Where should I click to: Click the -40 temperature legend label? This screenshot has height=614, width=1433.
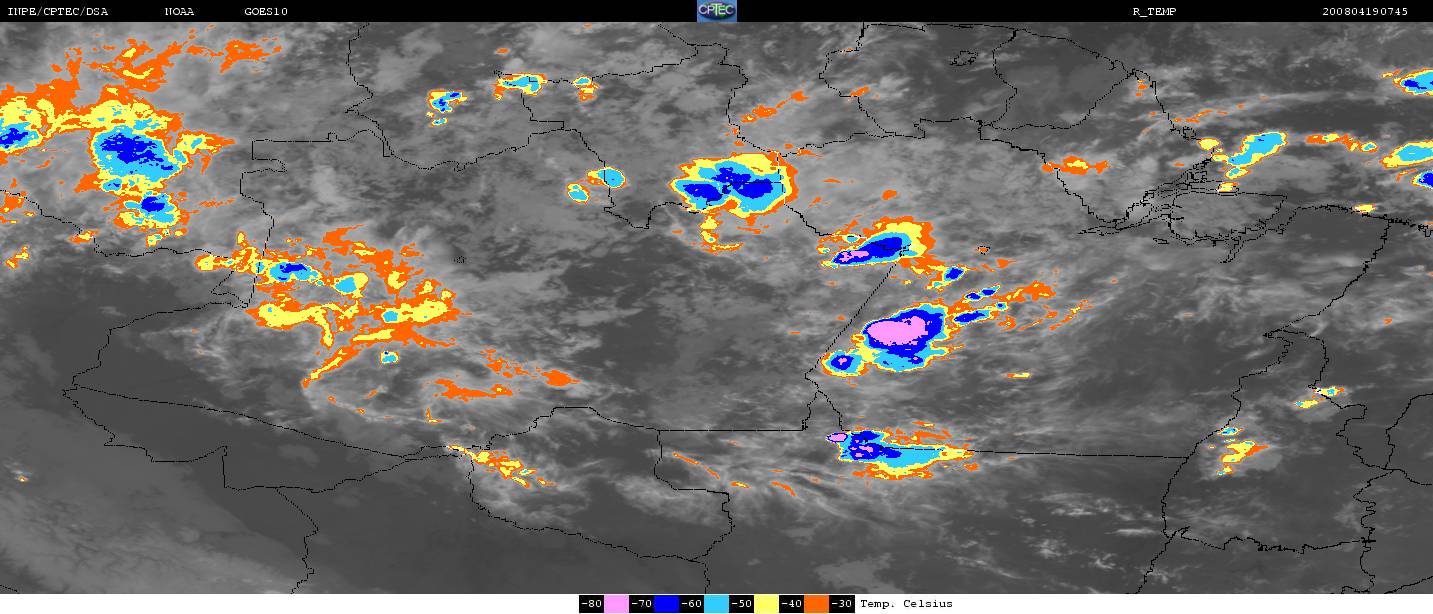click(x=791, y=604)
